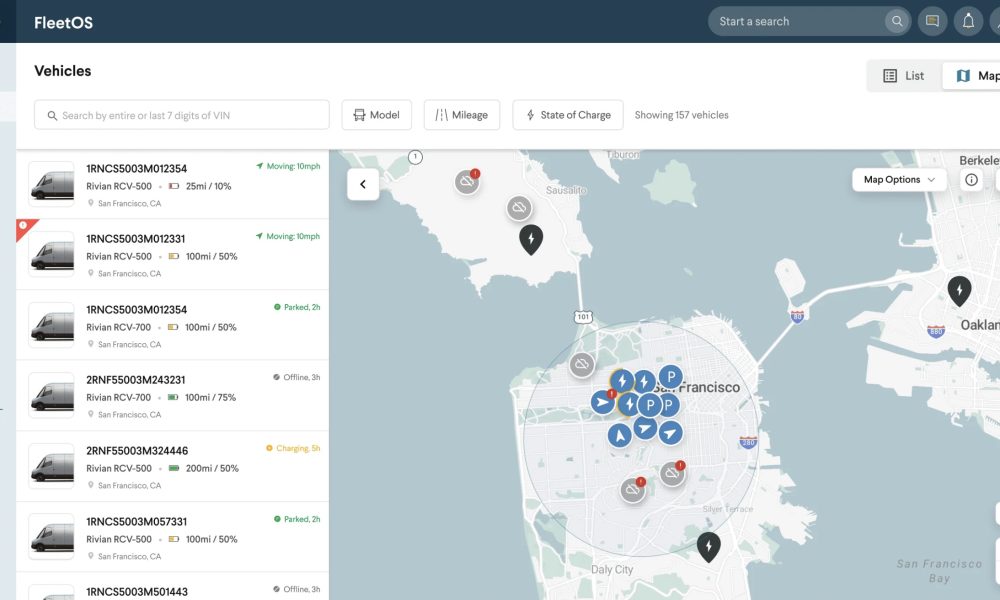Click offline vehicle marker left of Sausalito label

519,208
